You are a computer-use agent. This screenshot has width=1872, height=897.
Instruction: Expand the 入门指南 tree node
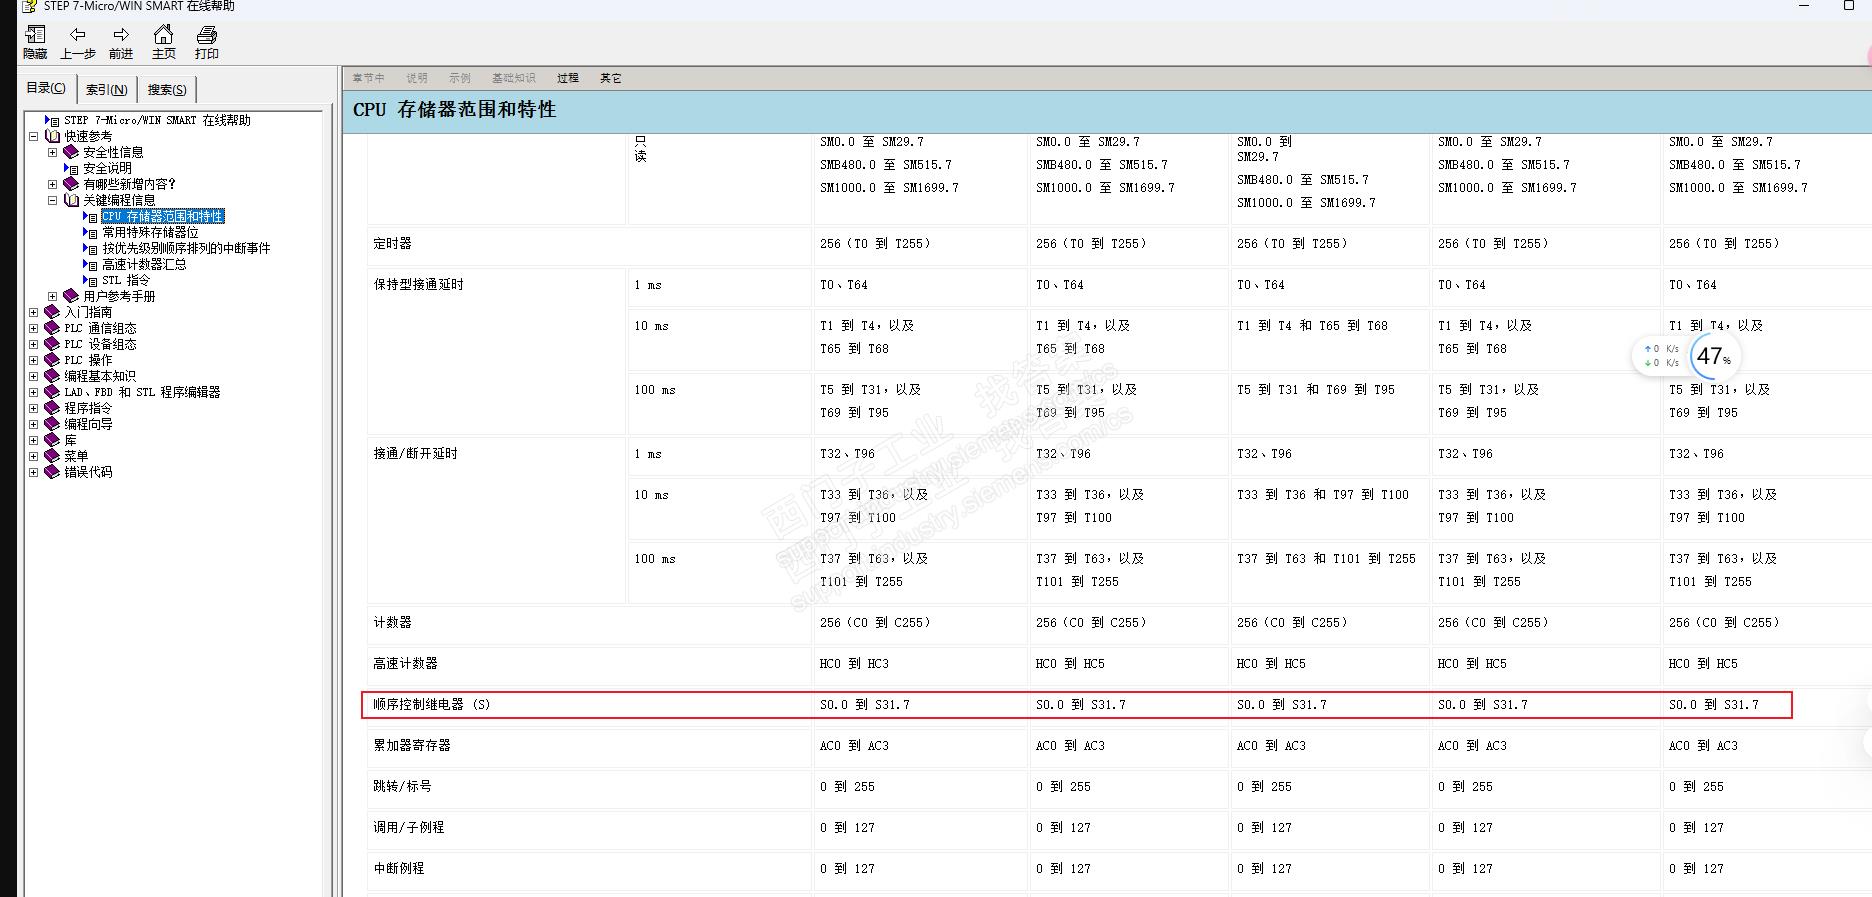coord(34,312)
